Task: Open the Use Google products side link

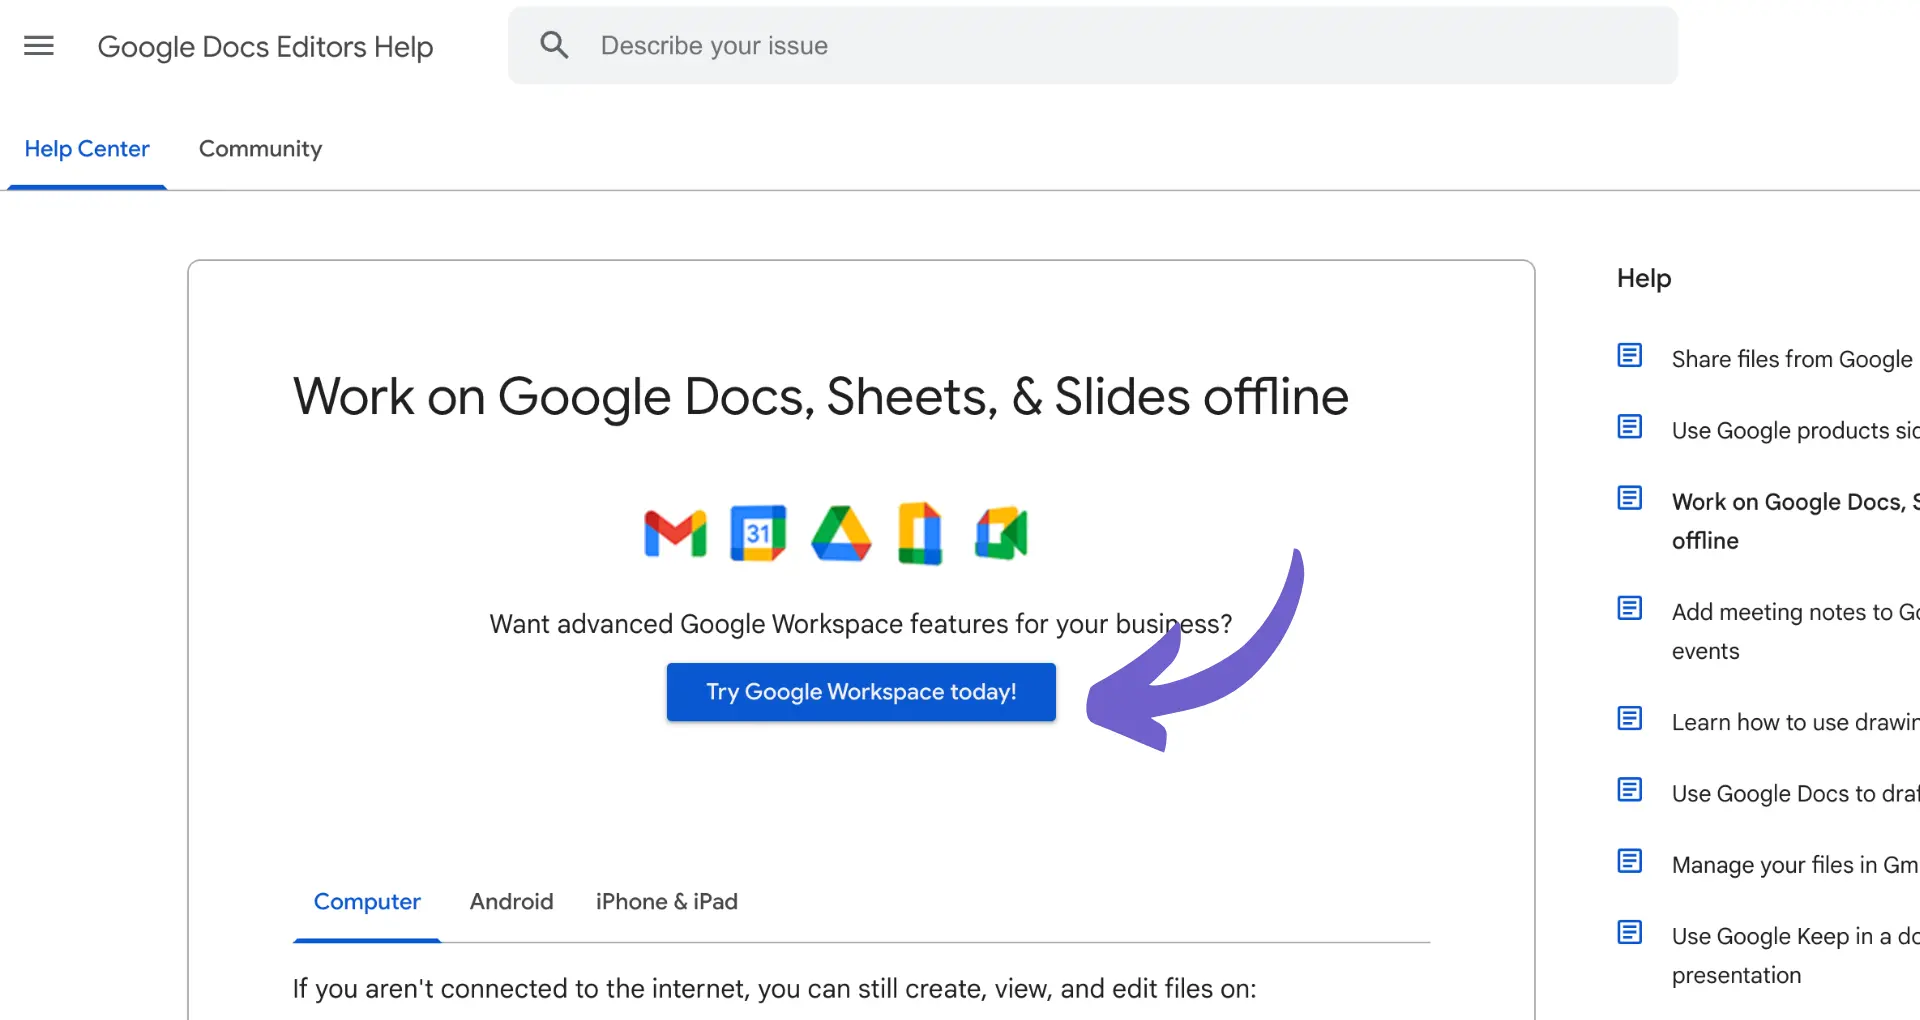Action: click(1795, 431)
